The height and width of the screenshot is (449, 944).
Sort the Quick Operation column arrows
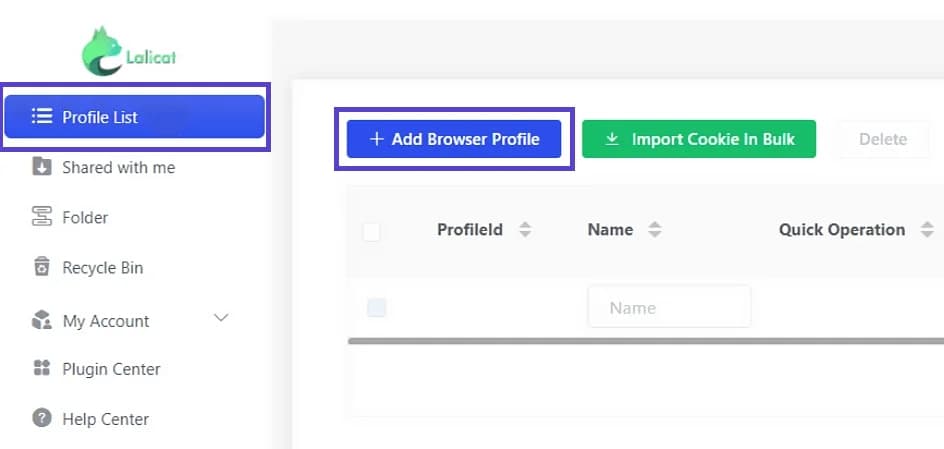point(927,230)
